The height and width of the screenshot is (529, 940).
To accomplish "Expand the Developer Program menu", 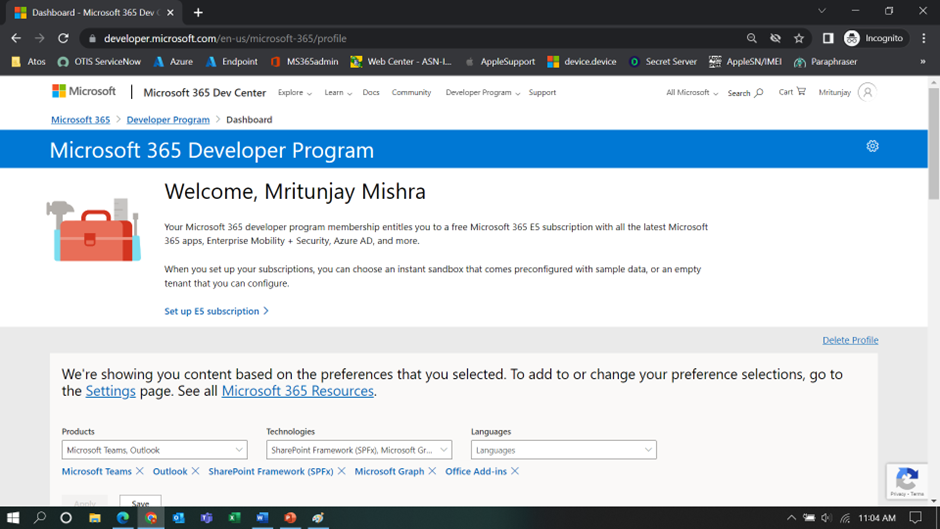I will (483, 92).
